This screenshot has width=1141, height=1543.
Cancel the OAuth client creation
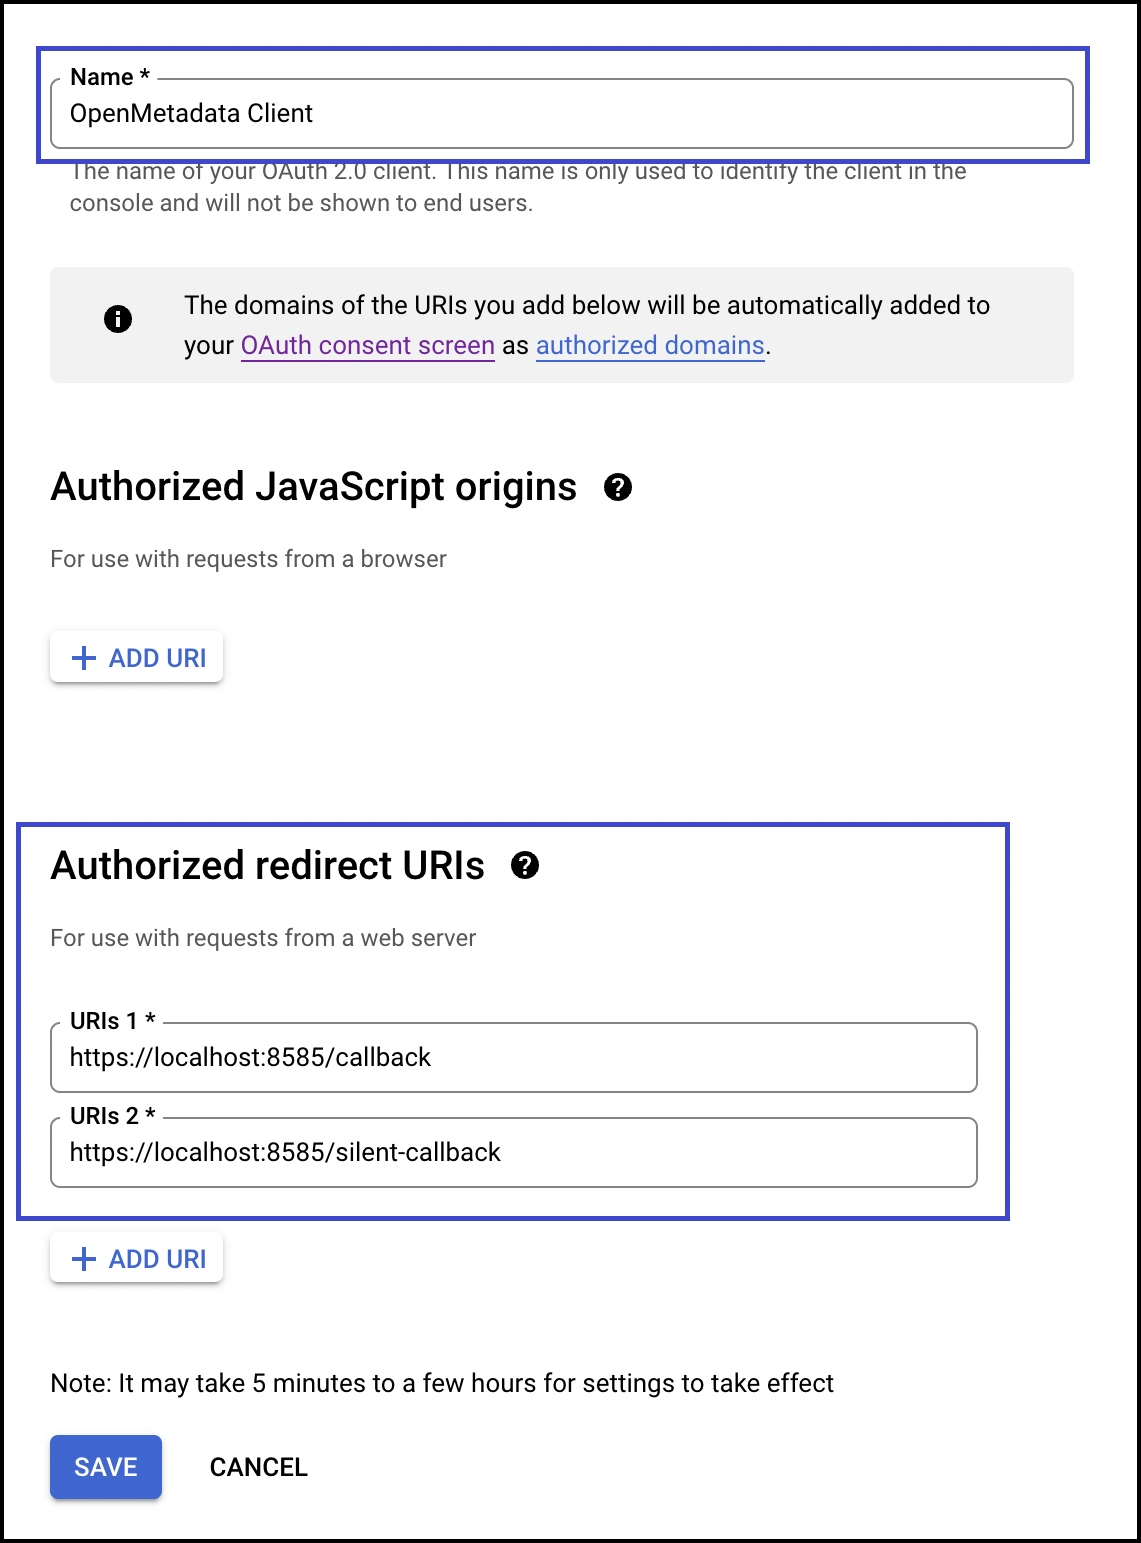[x=258, y=1466]
